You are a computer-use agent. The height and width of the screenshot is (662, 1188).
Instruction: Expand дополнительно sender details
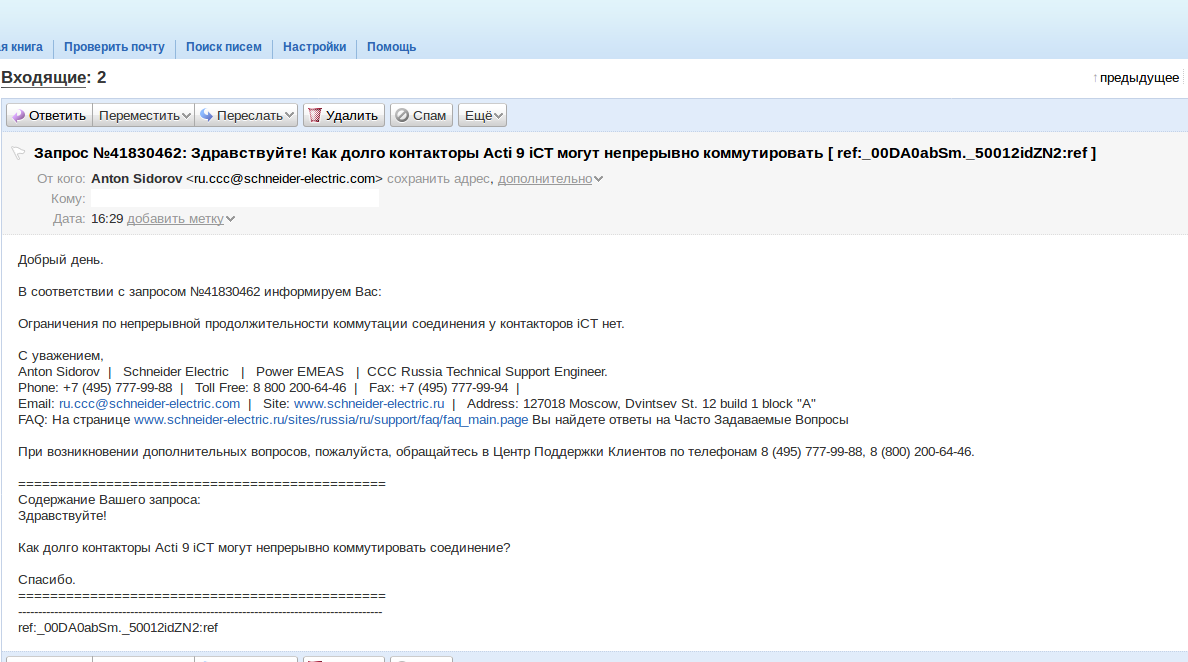tap(550, 179)
